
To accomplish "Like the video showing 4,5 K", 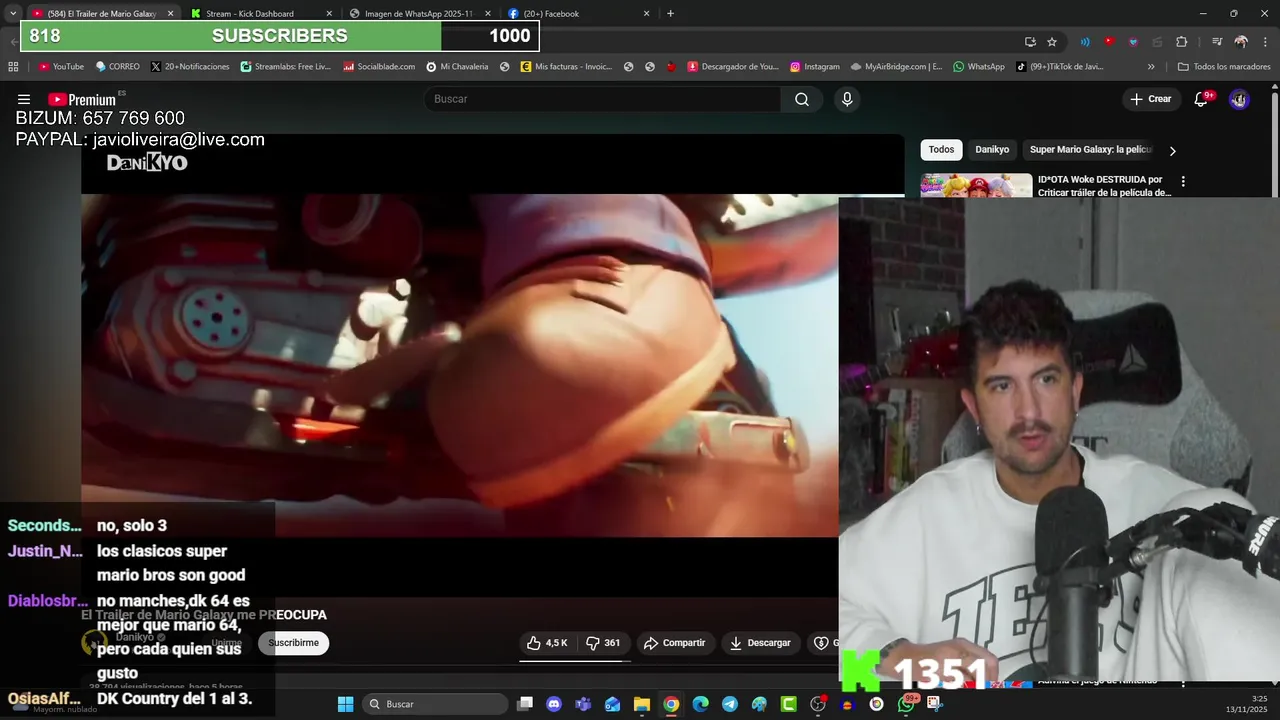I will pyautogui.click(x=547, y=643).
